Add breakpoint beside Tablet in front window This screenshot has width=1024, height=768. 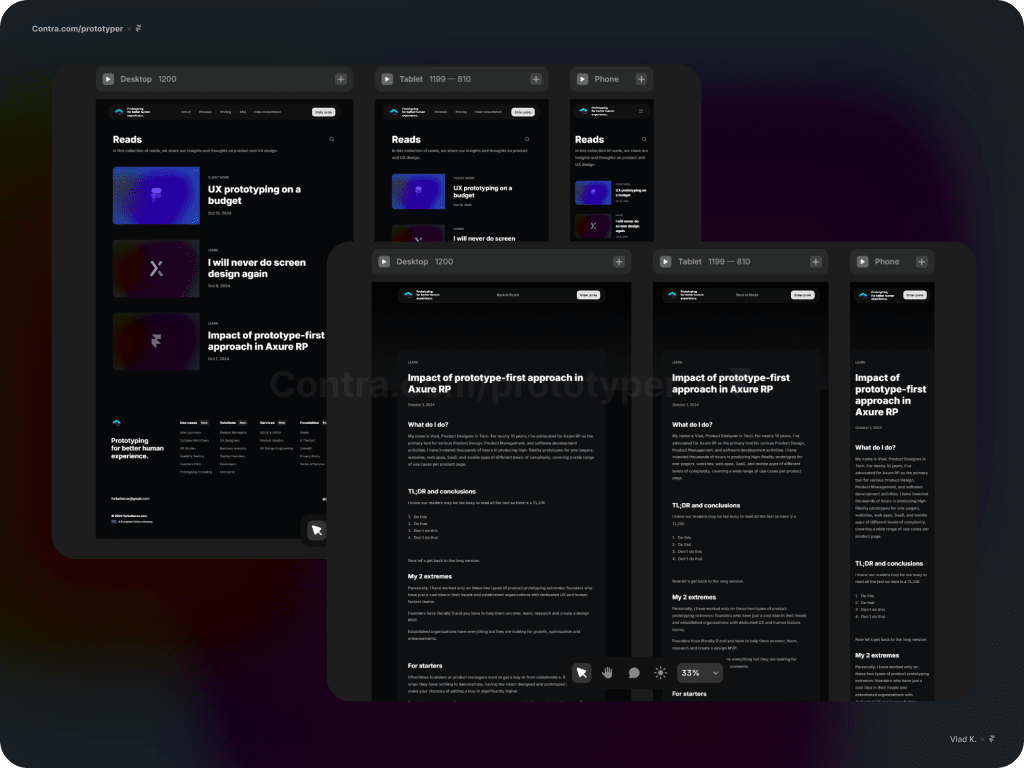click(816, 261)
